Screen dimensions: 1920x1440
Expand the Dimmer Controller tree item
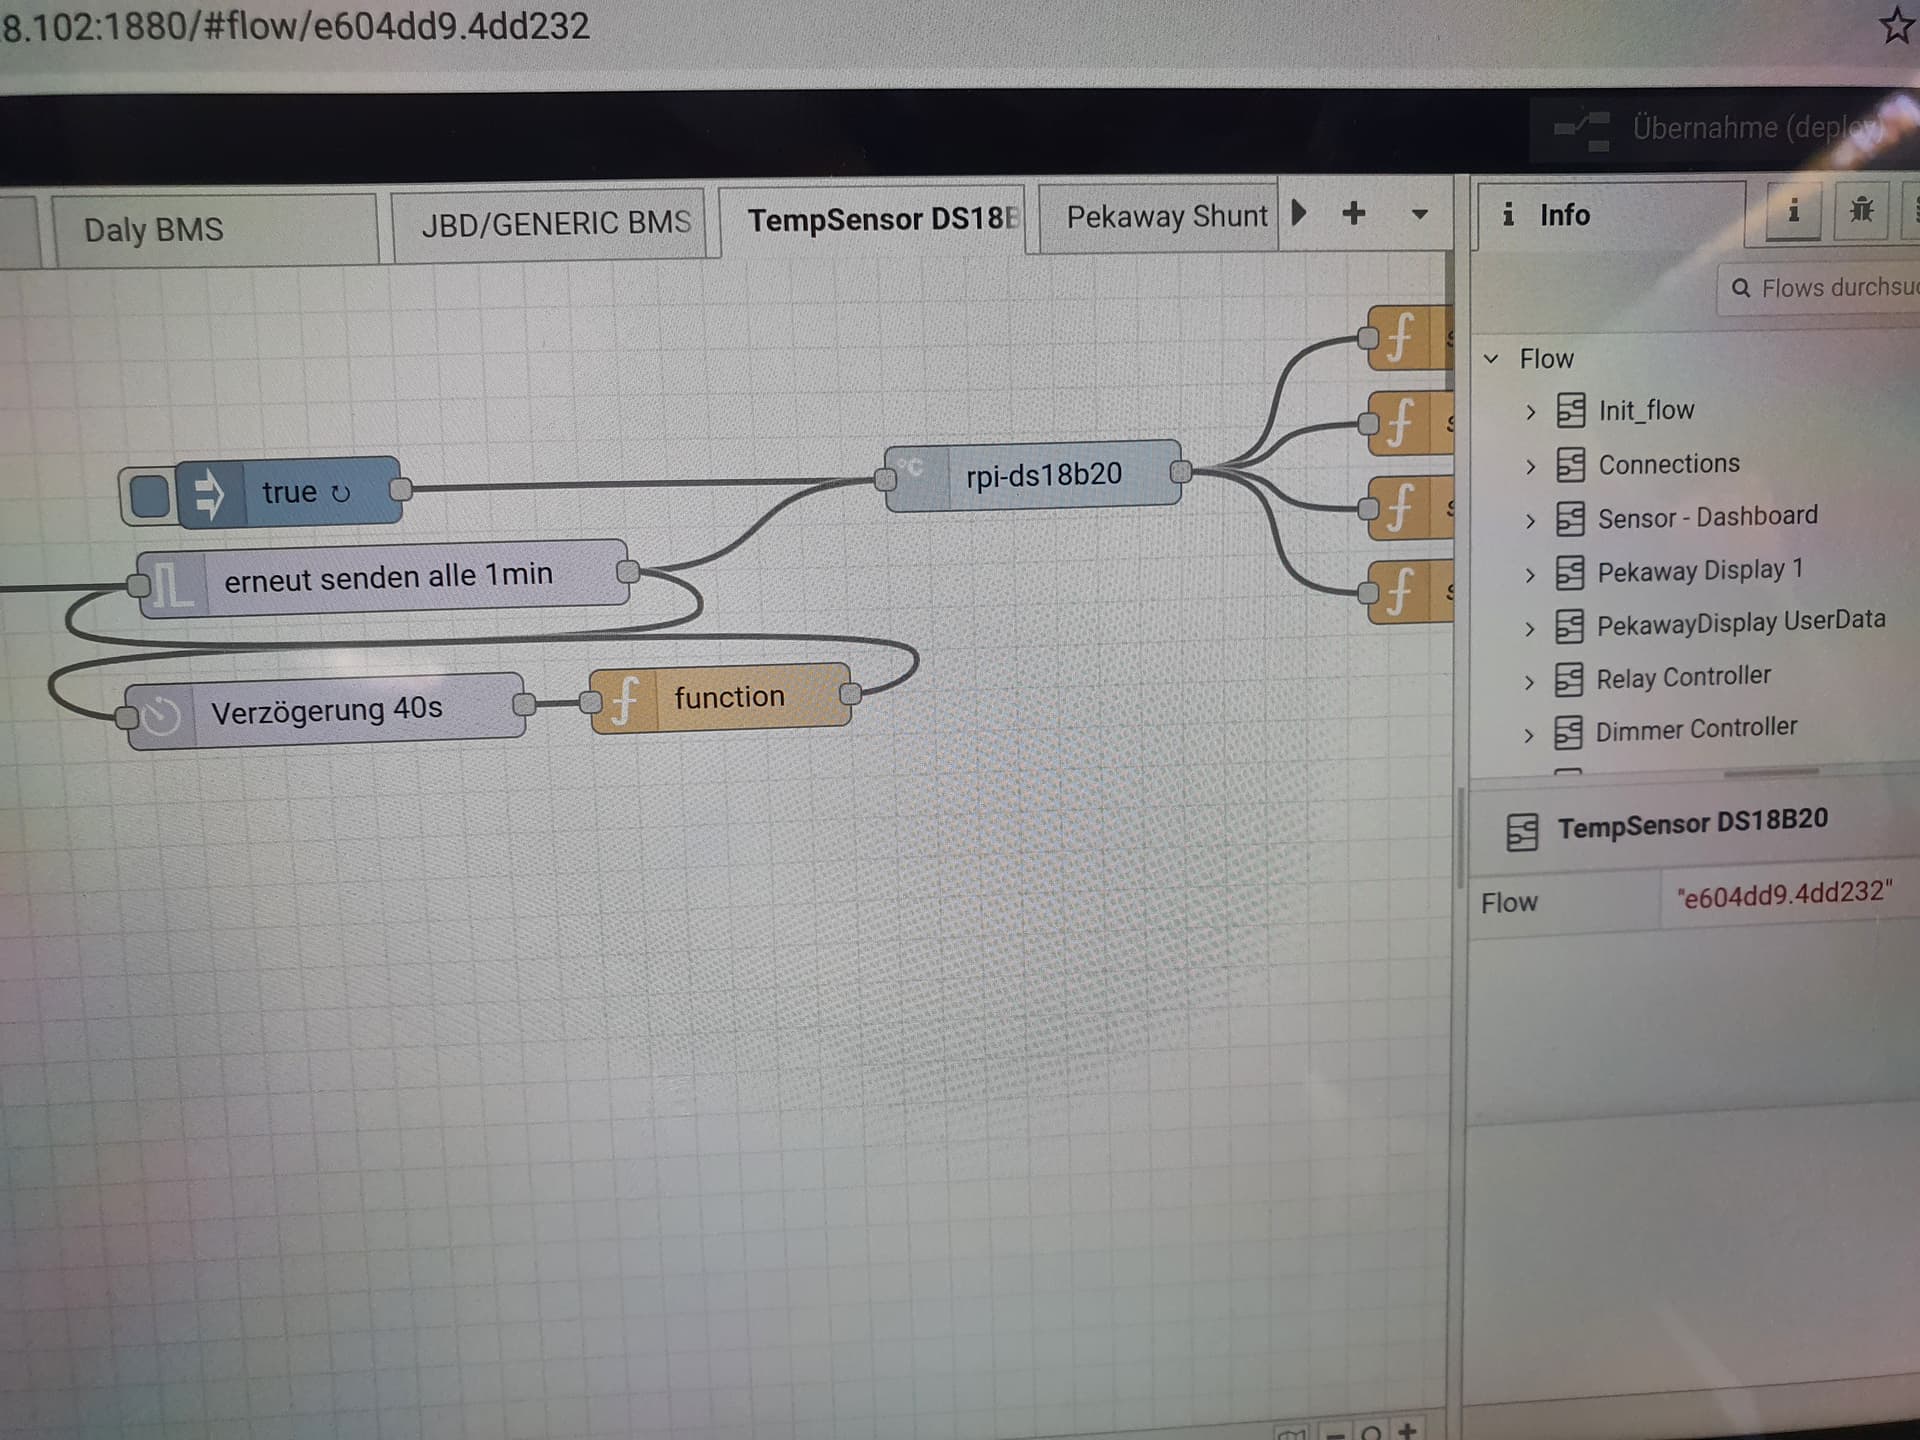coord(1528,736)
